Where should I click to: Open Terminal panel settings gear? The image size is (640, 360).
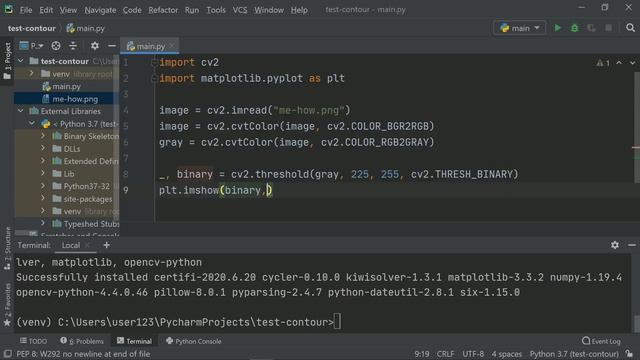(615, 245)
